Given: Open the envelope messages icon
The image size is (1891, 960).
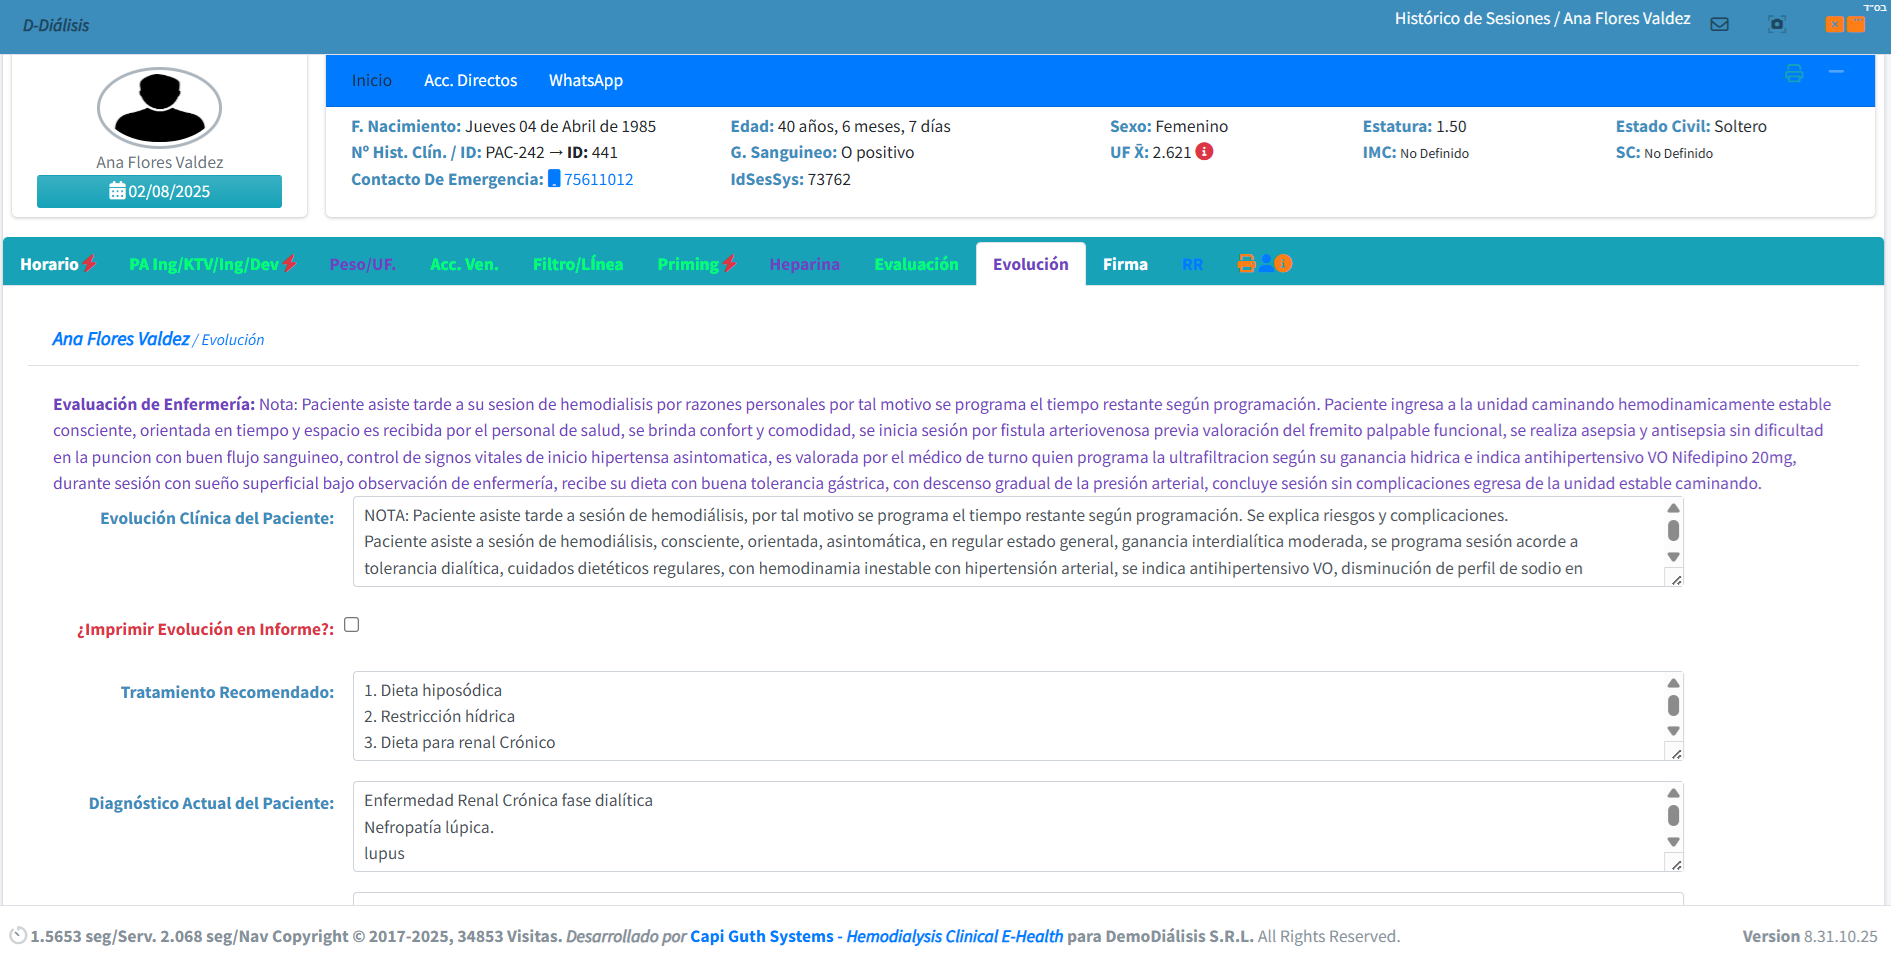Looking at the screenshot, I should (1719, 24).
